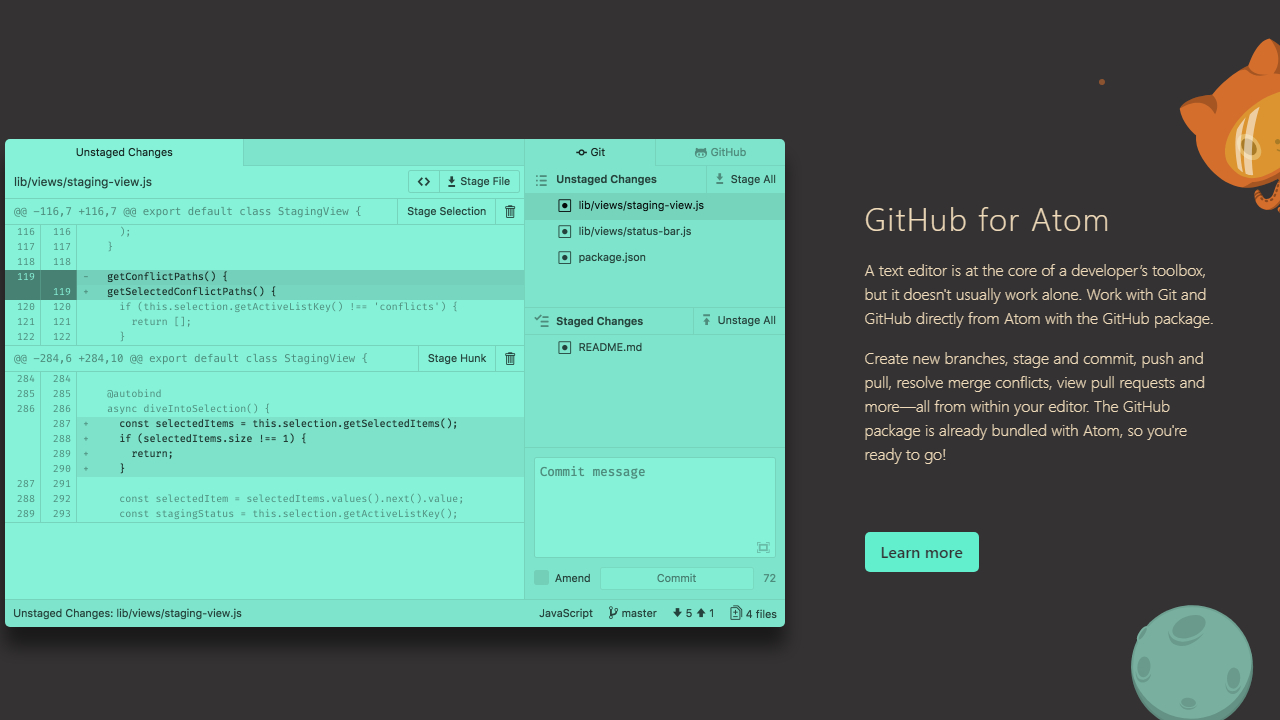Image resolution: width=1280 pixels, height=720 pixels.
Task: Open the Learn more link
Action: click(921, 552)
